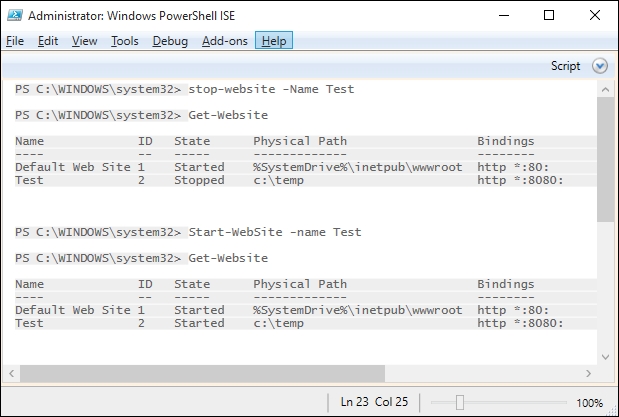Expand the Script pane chevron button

pos(600,66)
